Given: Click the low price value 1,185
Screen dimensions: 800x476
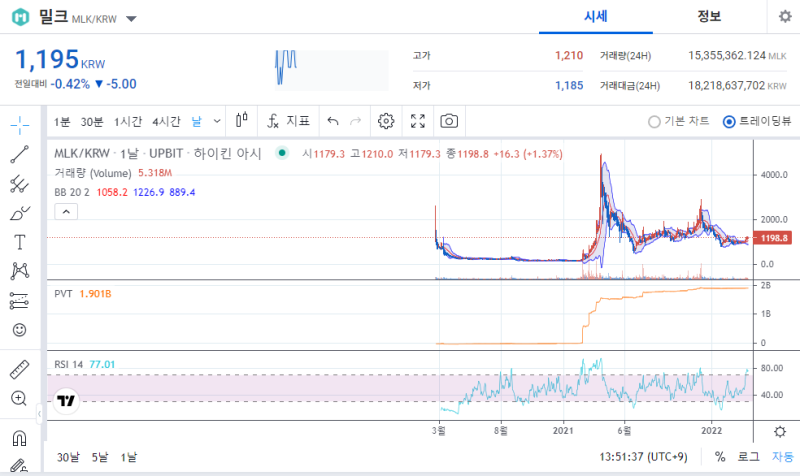Looking at the screenshot, I should (569, 85).
